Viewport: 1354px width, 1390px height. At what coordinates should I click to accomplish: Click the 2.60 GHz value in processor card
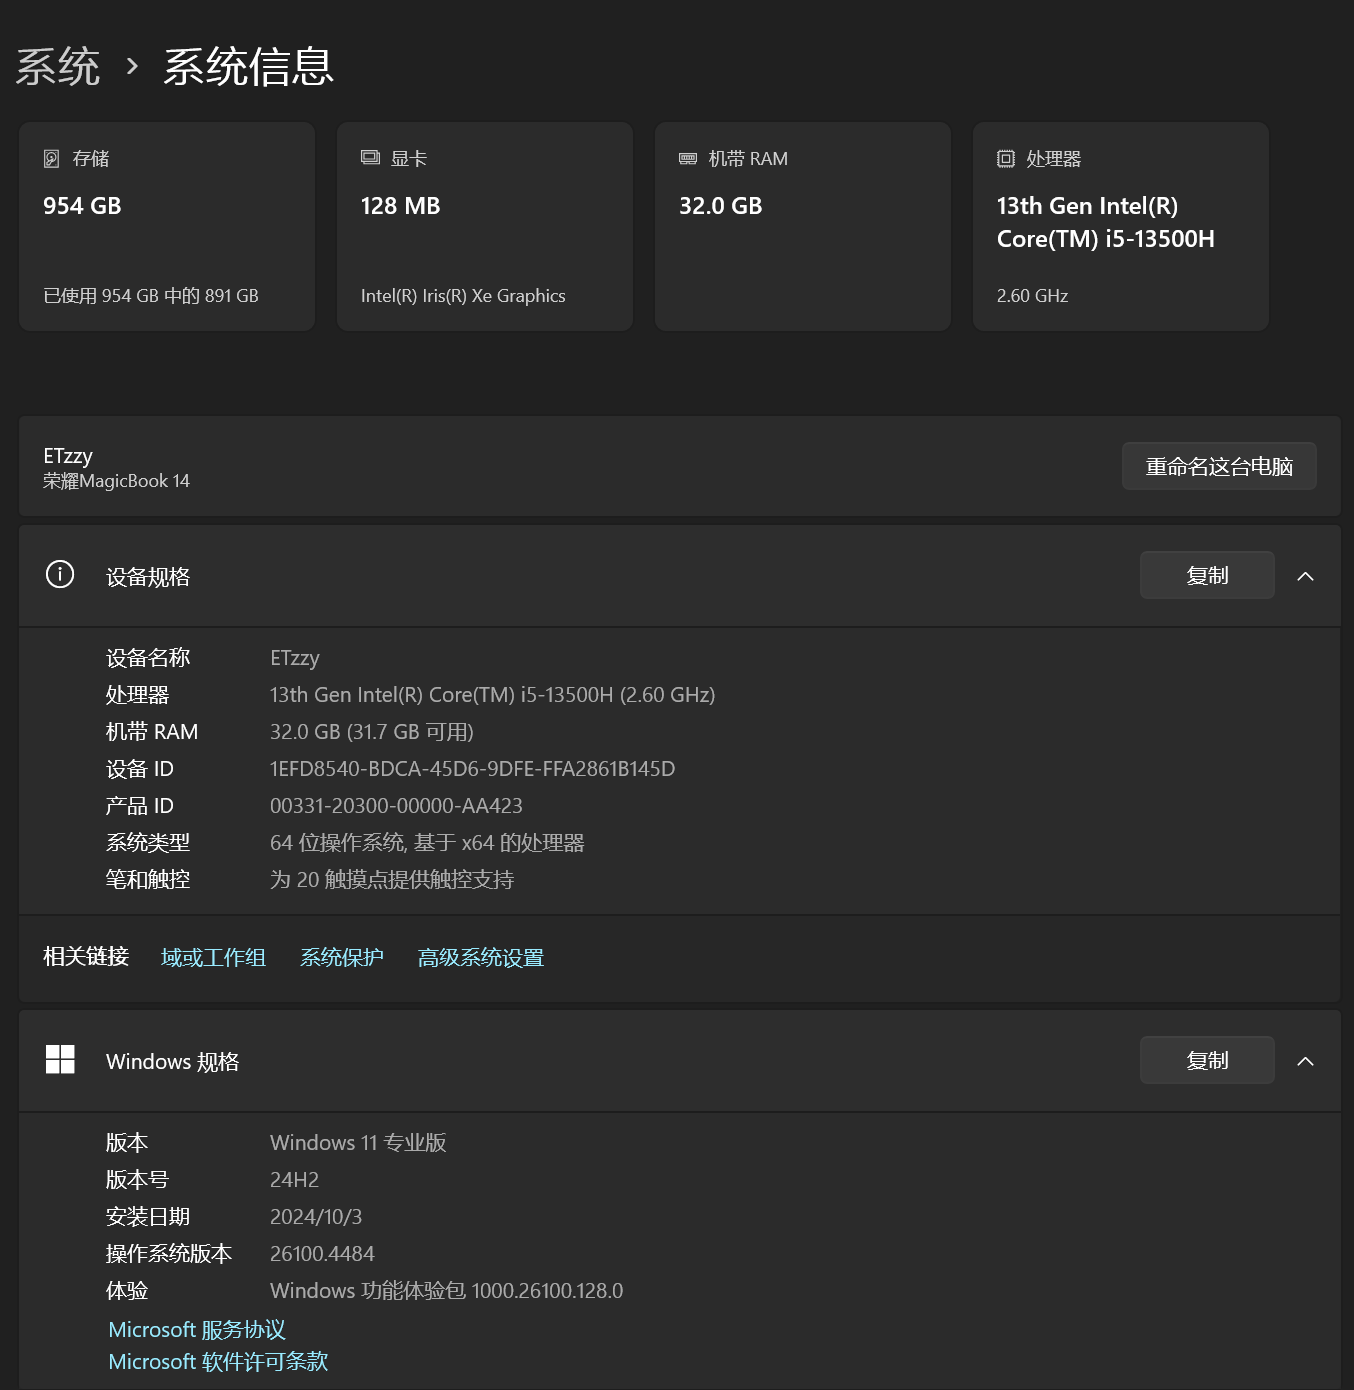pos(1032,296)
